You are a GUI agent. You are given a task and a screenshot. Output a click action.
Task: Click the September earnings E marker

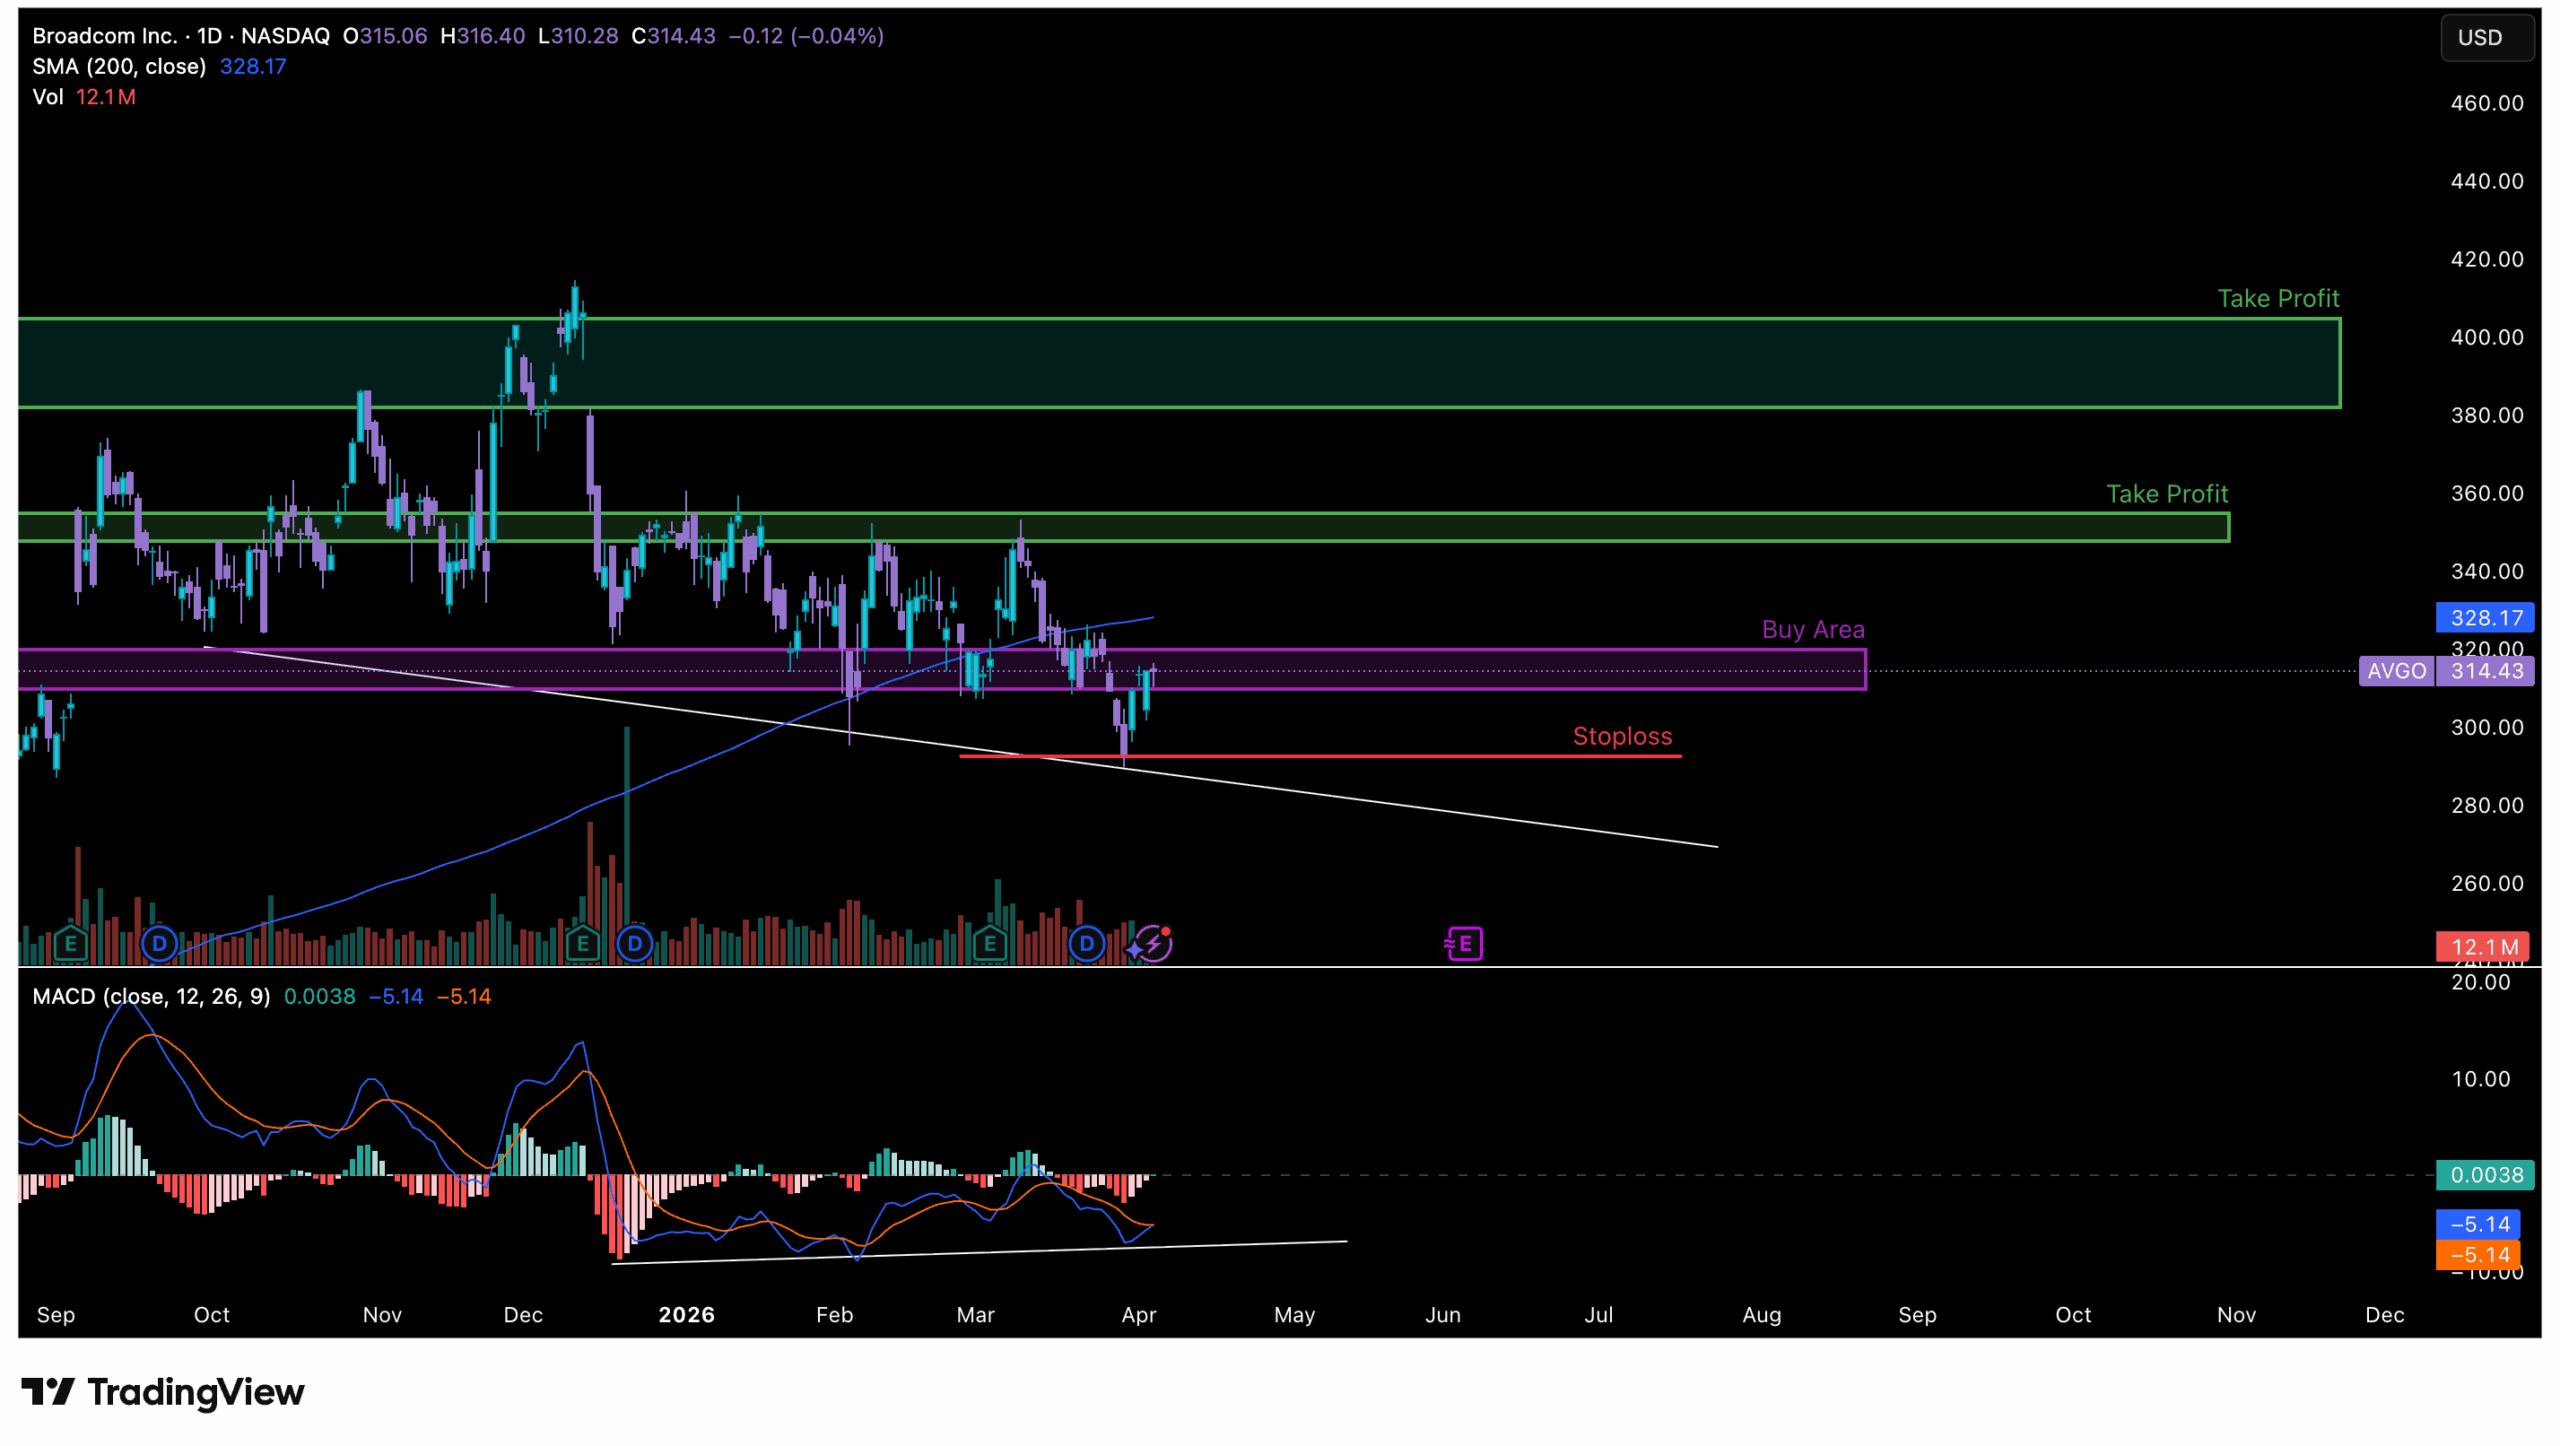(70, 943)
